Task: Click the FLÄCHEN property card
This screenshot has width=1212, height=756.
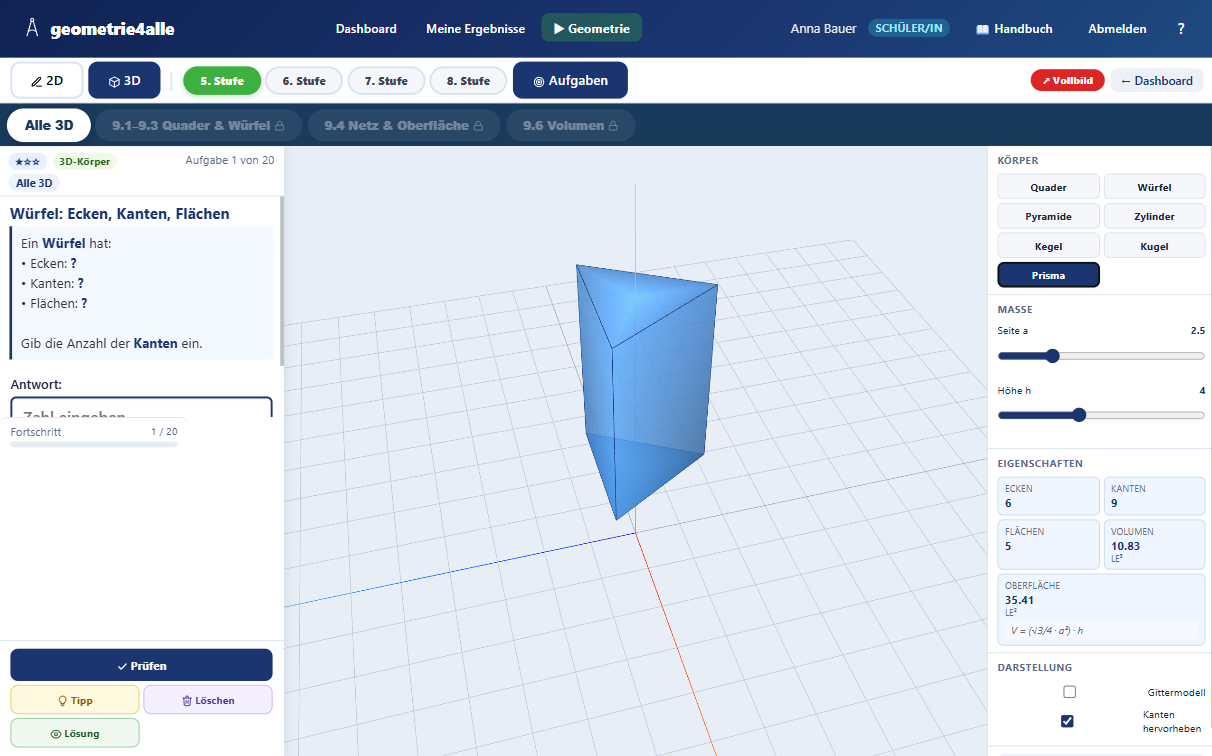Action: [1048, 544]
